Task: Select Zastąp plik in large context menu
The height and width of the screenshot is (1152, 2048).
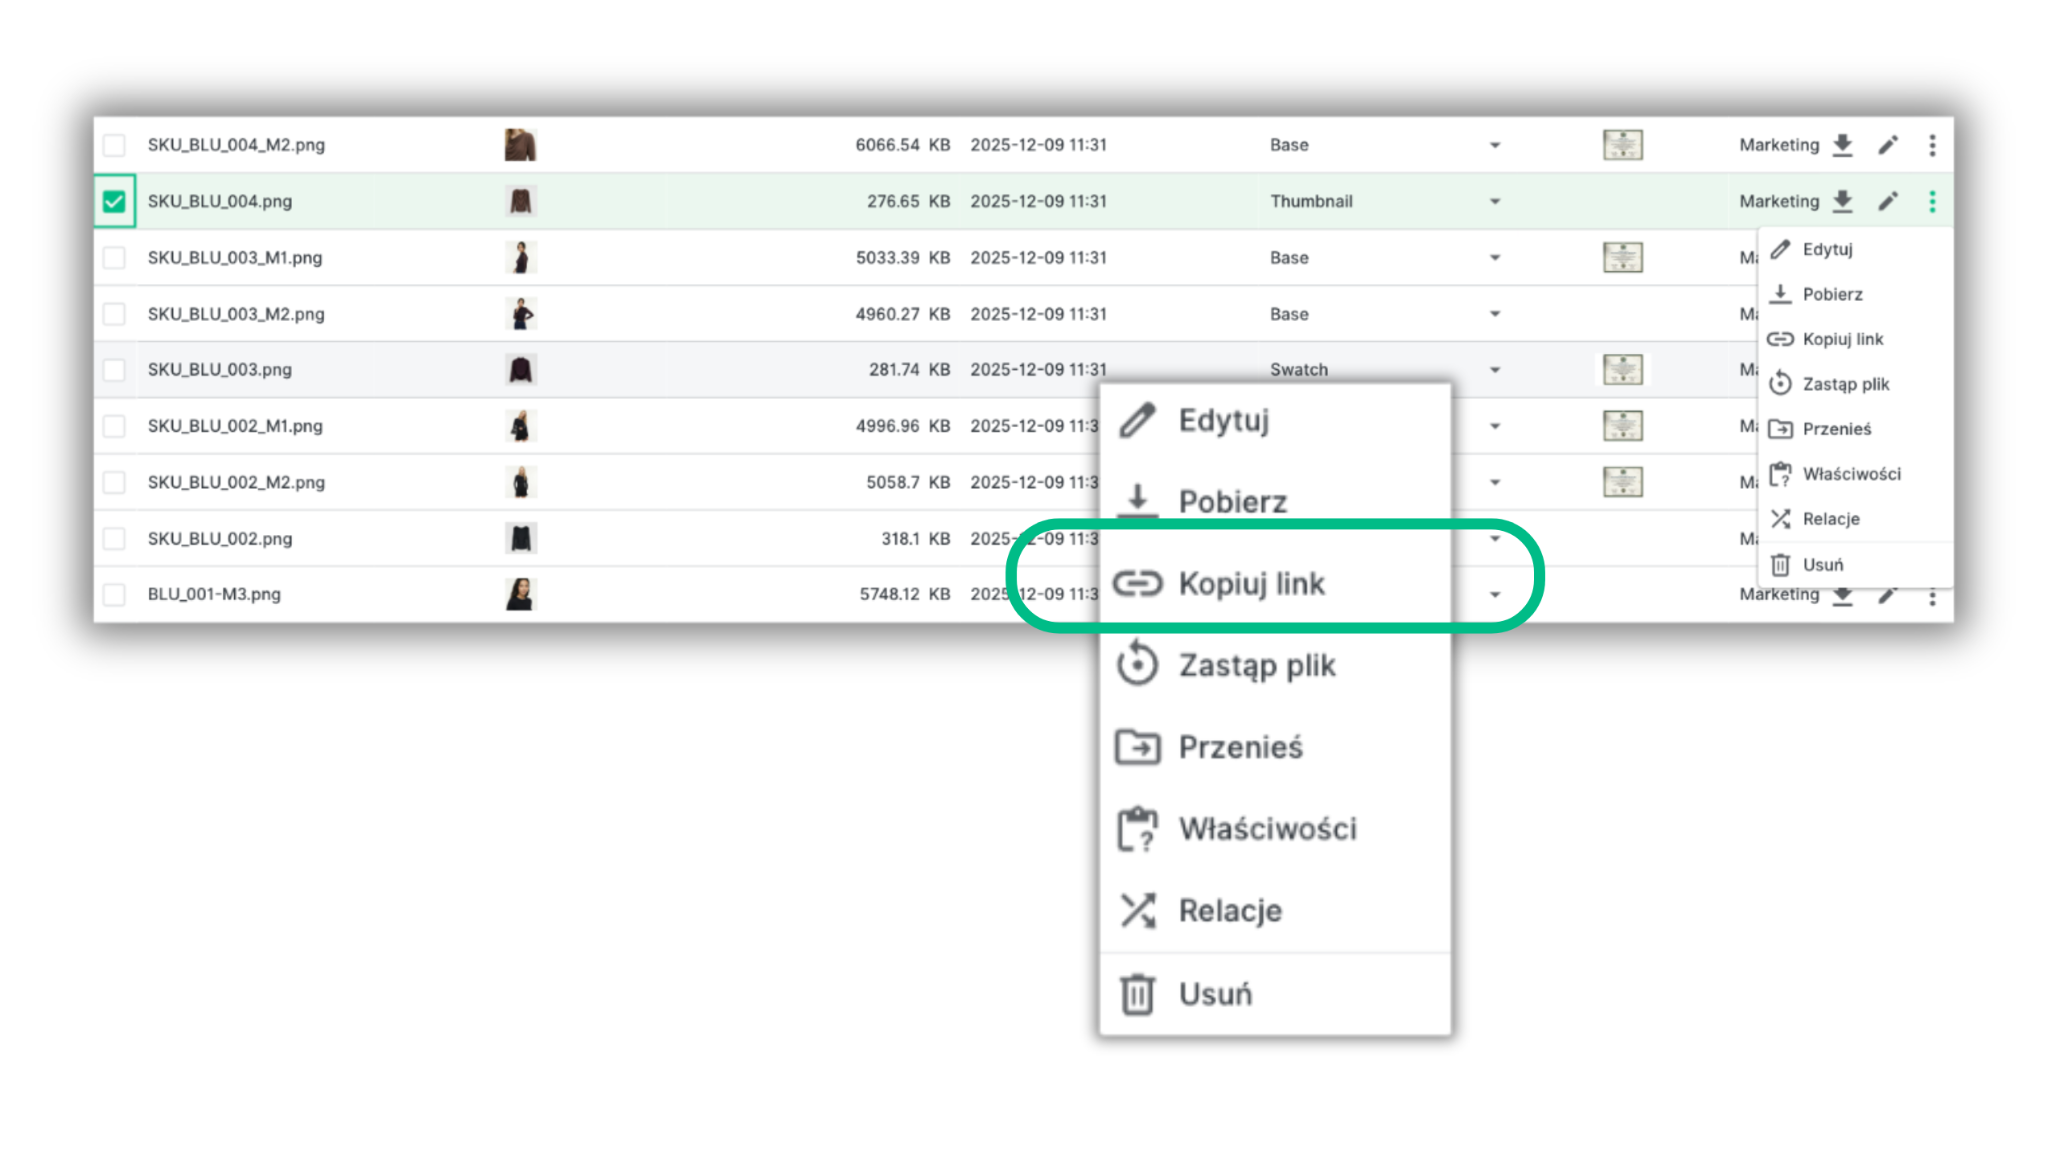Action: click(x=1256, y=665)
